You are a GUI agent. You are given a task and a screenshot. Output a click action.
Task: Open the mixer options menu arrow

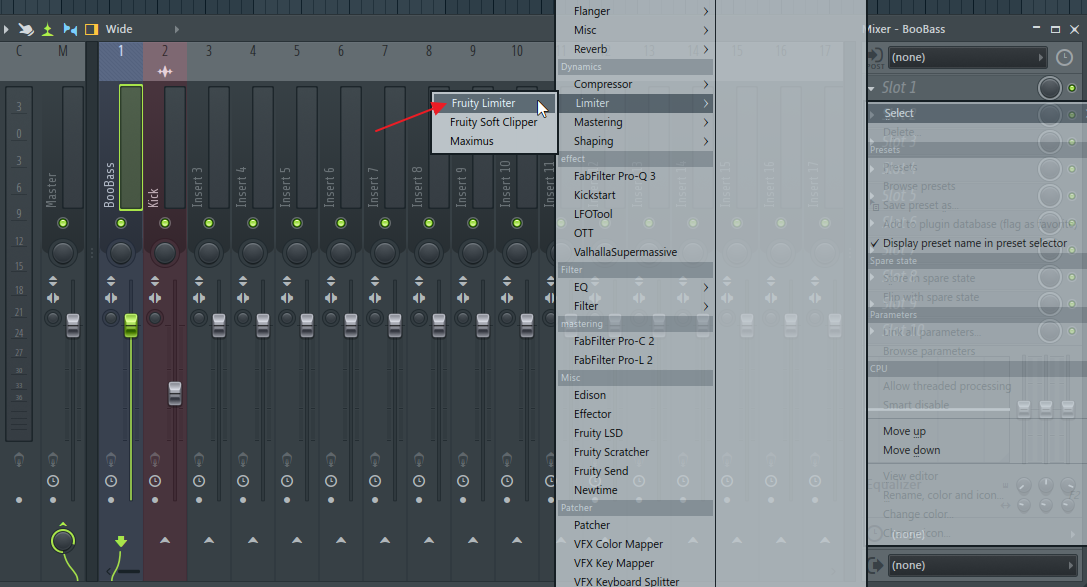6,29
